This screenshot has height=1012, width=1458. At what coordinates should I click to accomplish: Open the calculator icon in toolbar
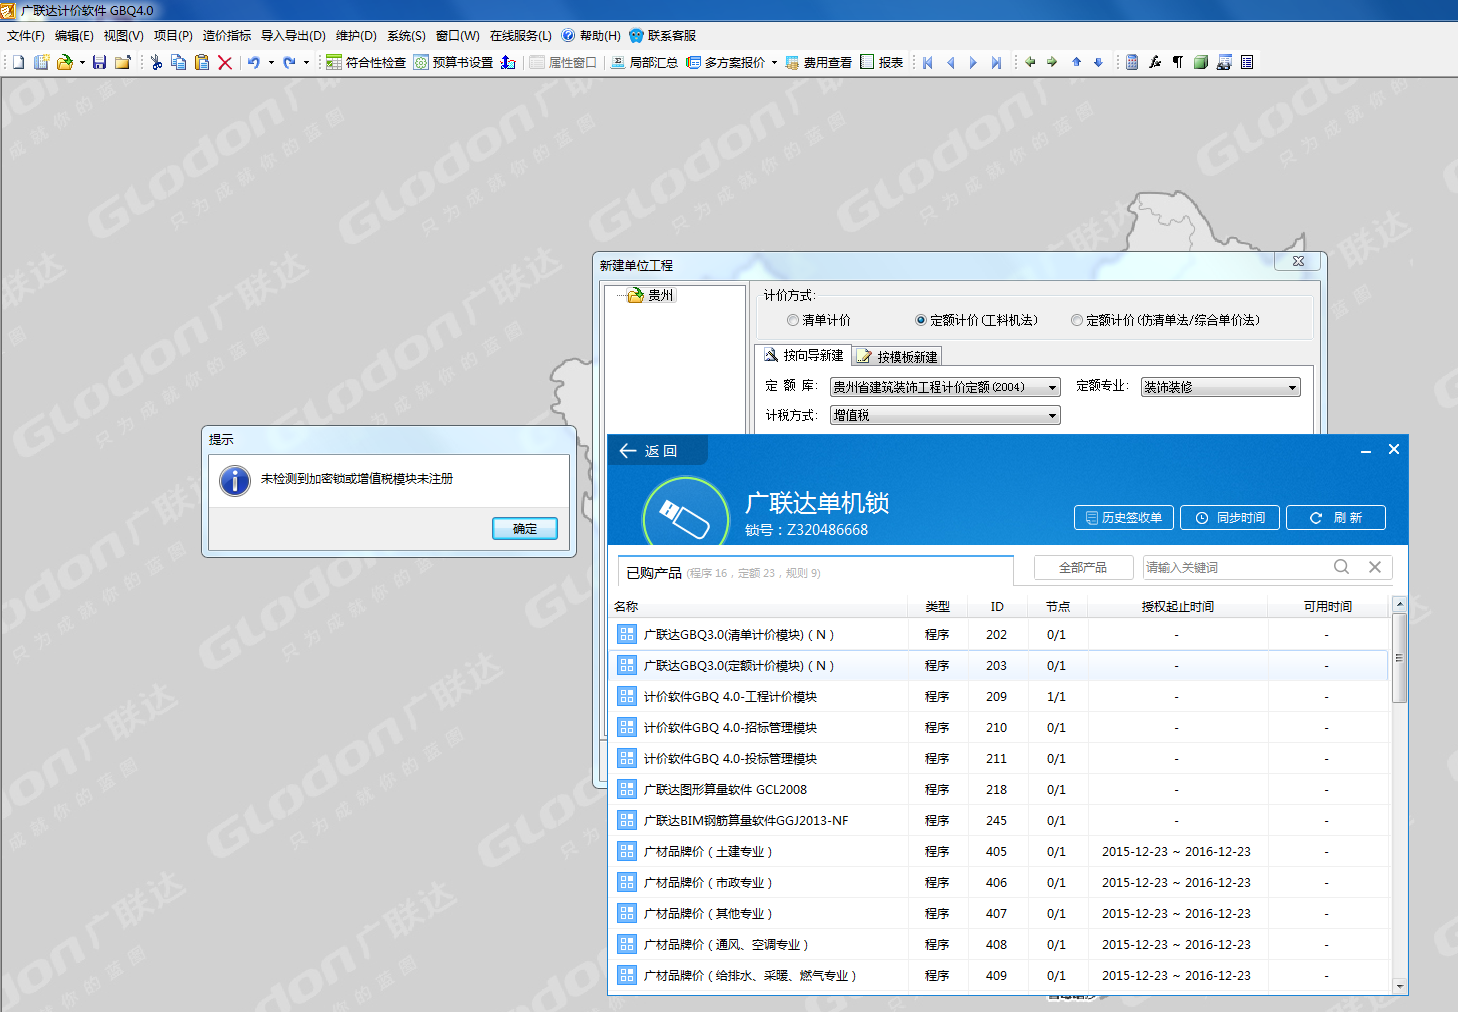(x=1132, y=62)
